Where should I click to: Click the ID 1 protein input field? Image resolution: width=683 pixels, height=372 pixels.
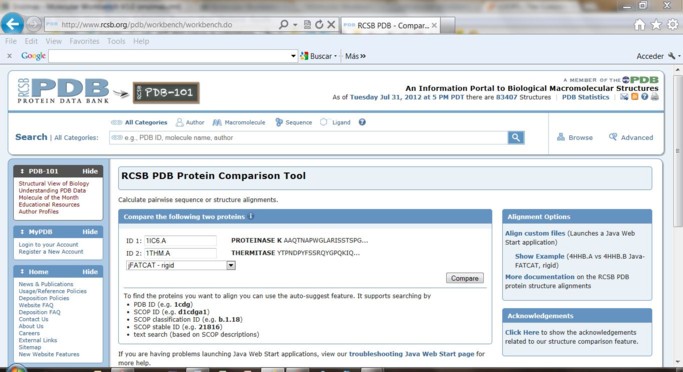point(180,240)
